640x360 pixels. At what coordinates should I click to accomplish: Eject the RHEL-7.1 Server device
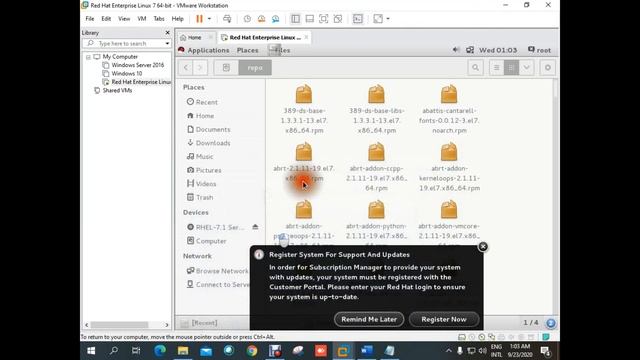tap(255, 227)
